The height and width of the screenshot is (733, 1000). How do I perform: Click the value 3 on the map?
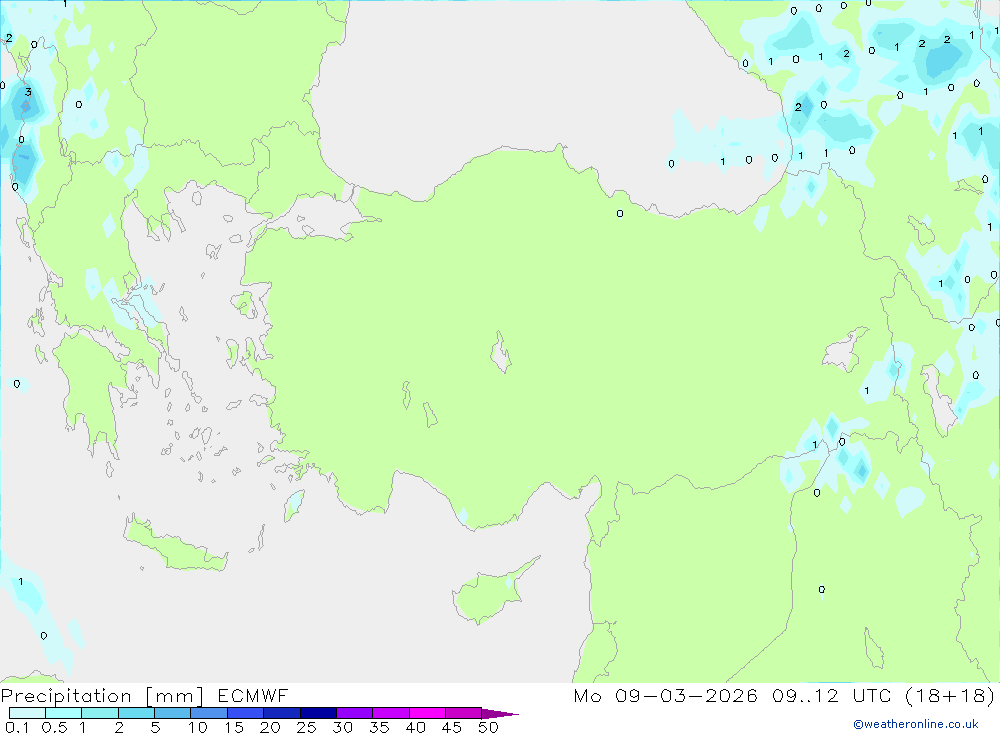pyautogui.click(x=28, y=92)
